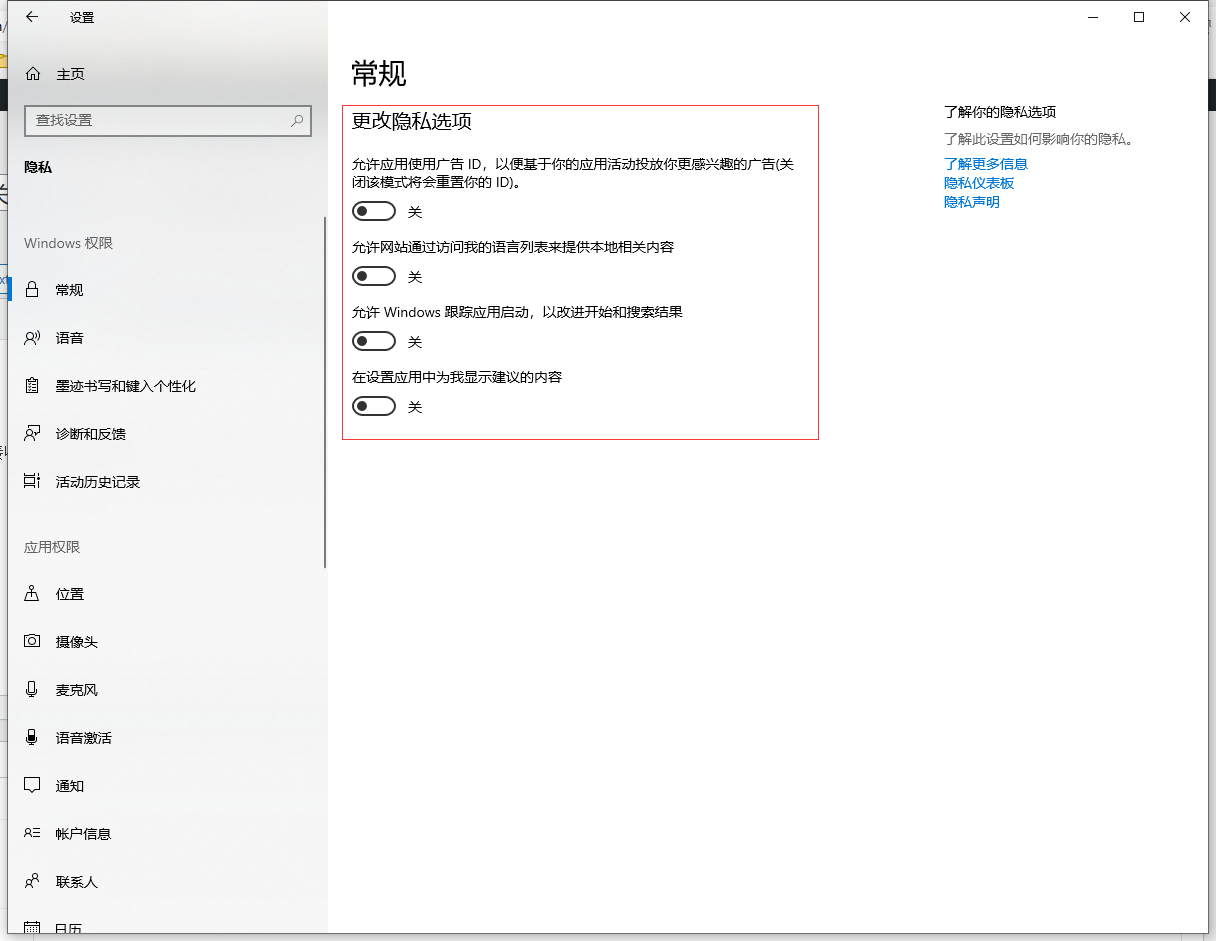The image size is (1216, 941).
Task: Click the 语音 speech icon in sidebar
Action: click(33, 338)
